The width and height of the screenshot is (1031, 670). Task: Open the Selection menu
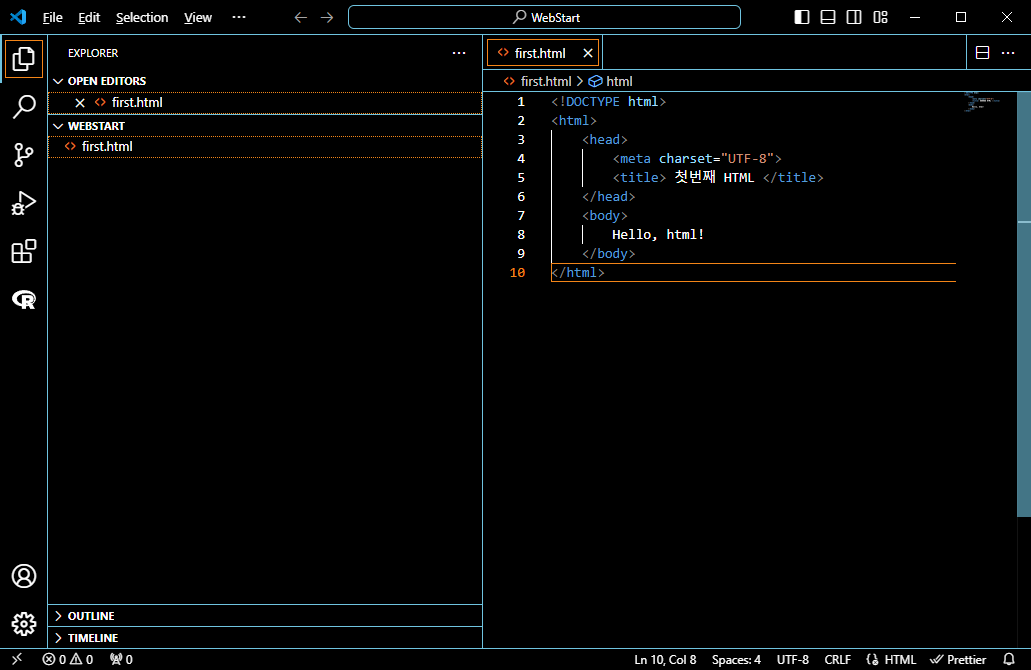click(142, 18)
